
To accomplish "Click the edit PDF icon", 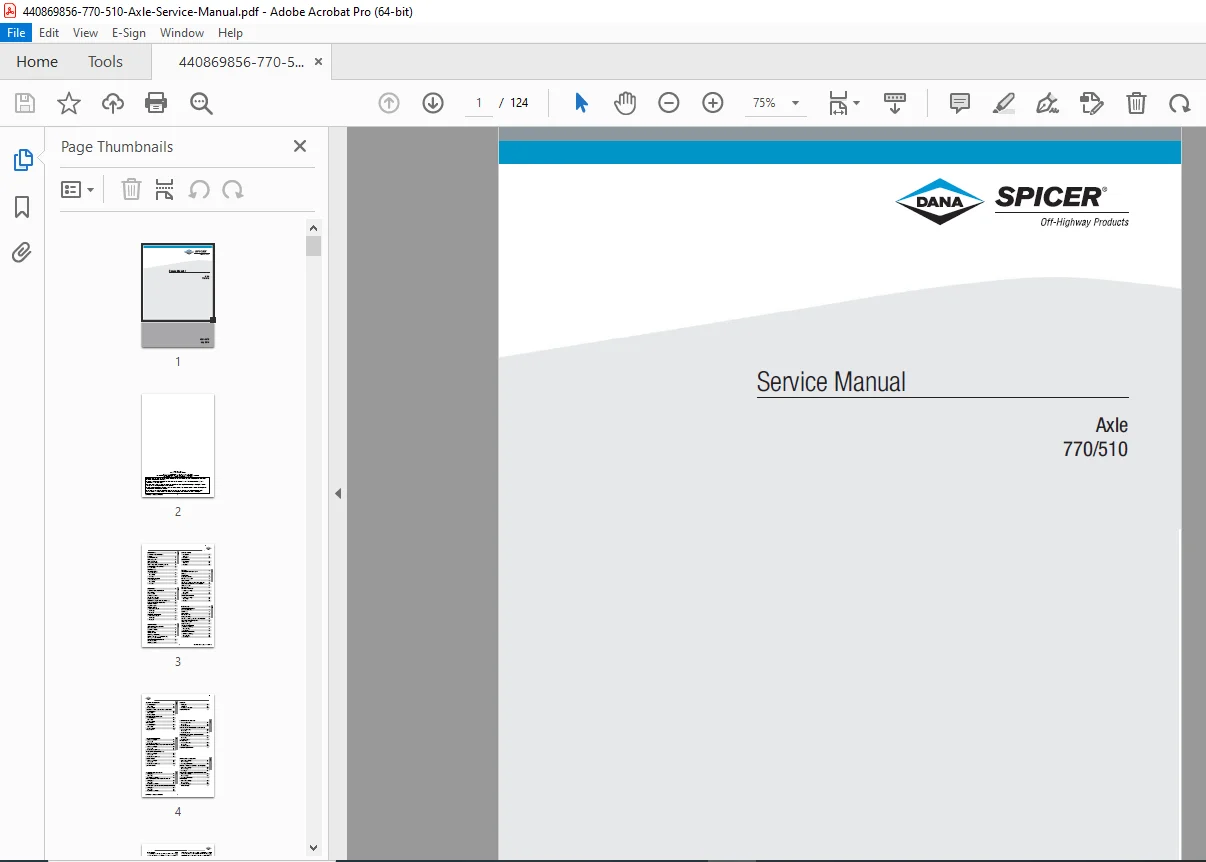I will click(1092, 103).
